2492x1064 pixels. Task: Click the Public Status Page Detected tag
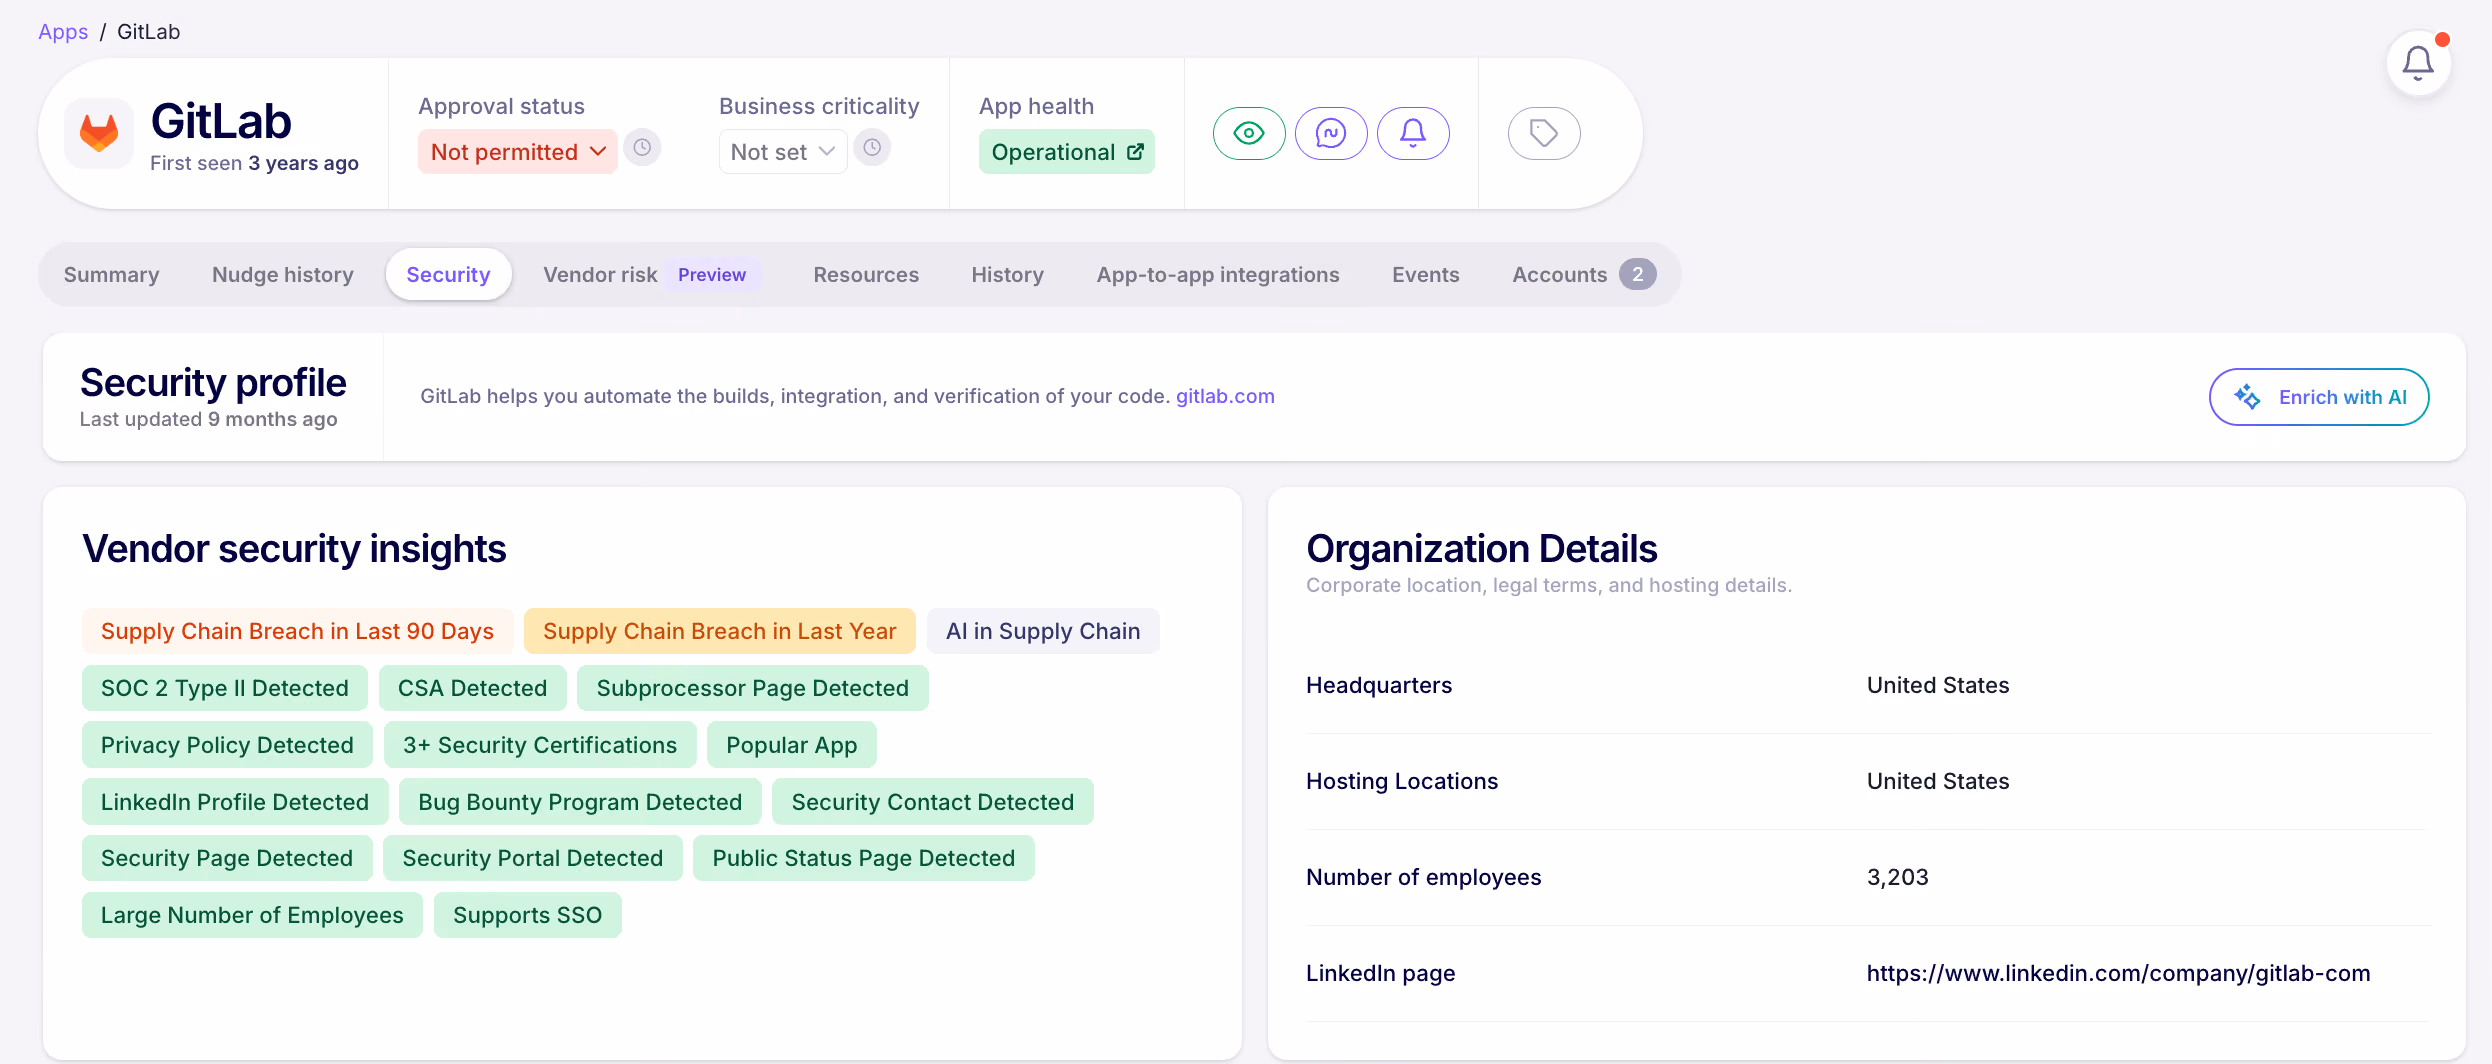click(864, 858)
